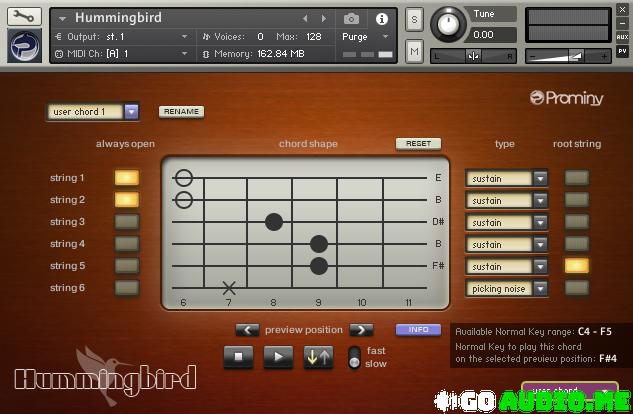The image size is (633, 414).
Task: Show the instrument info icon
Action: pos(382,19)
